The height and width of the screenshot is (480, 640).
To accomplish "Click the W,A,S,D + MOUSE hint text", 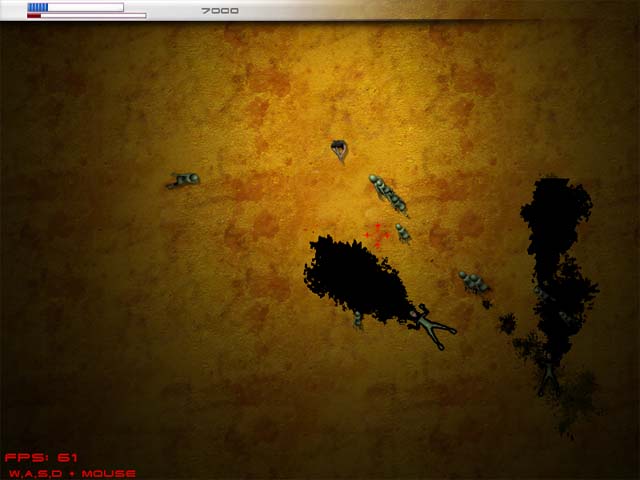I will coord(72,473).
